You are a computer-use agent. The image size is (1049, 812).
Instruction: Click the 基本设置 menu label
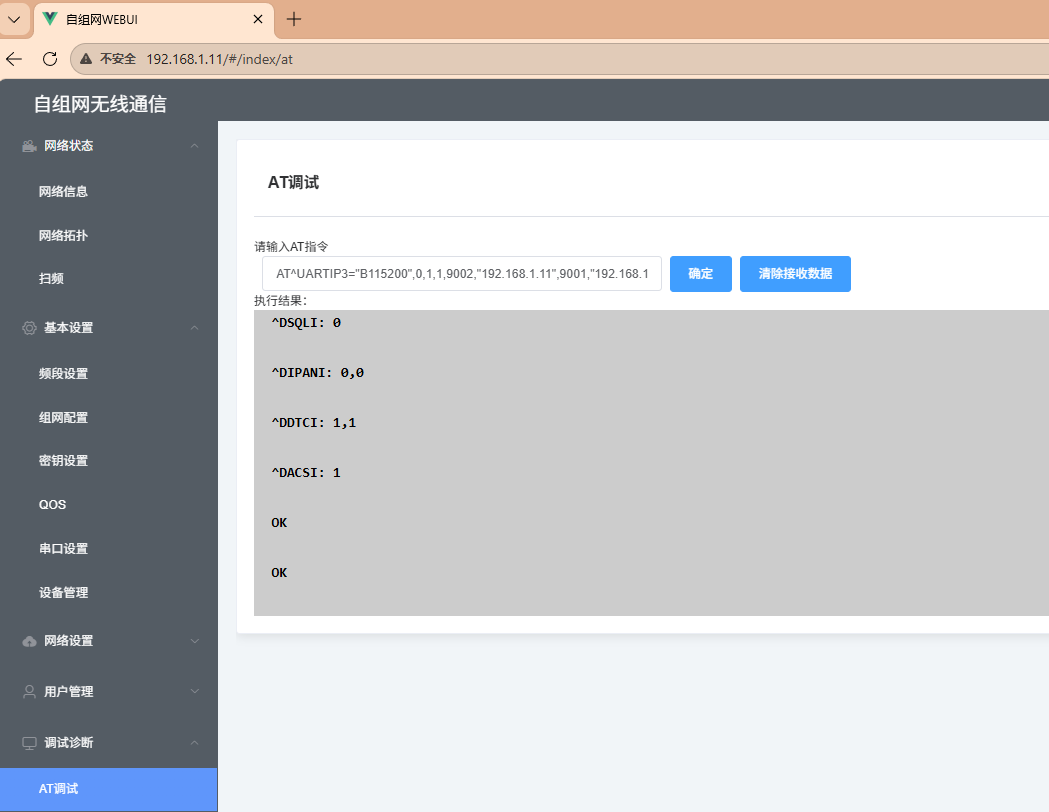point(68,328)
